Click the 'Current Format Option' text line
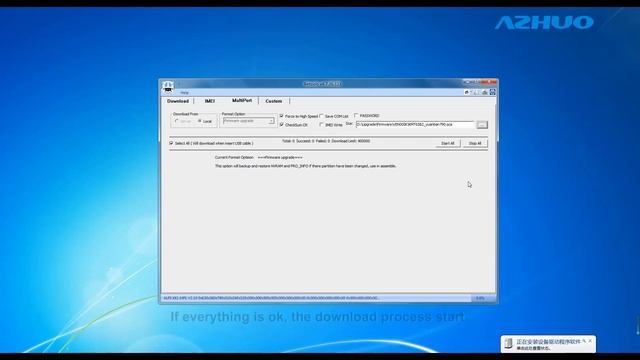Screen dimensions: 640x360 259,158
